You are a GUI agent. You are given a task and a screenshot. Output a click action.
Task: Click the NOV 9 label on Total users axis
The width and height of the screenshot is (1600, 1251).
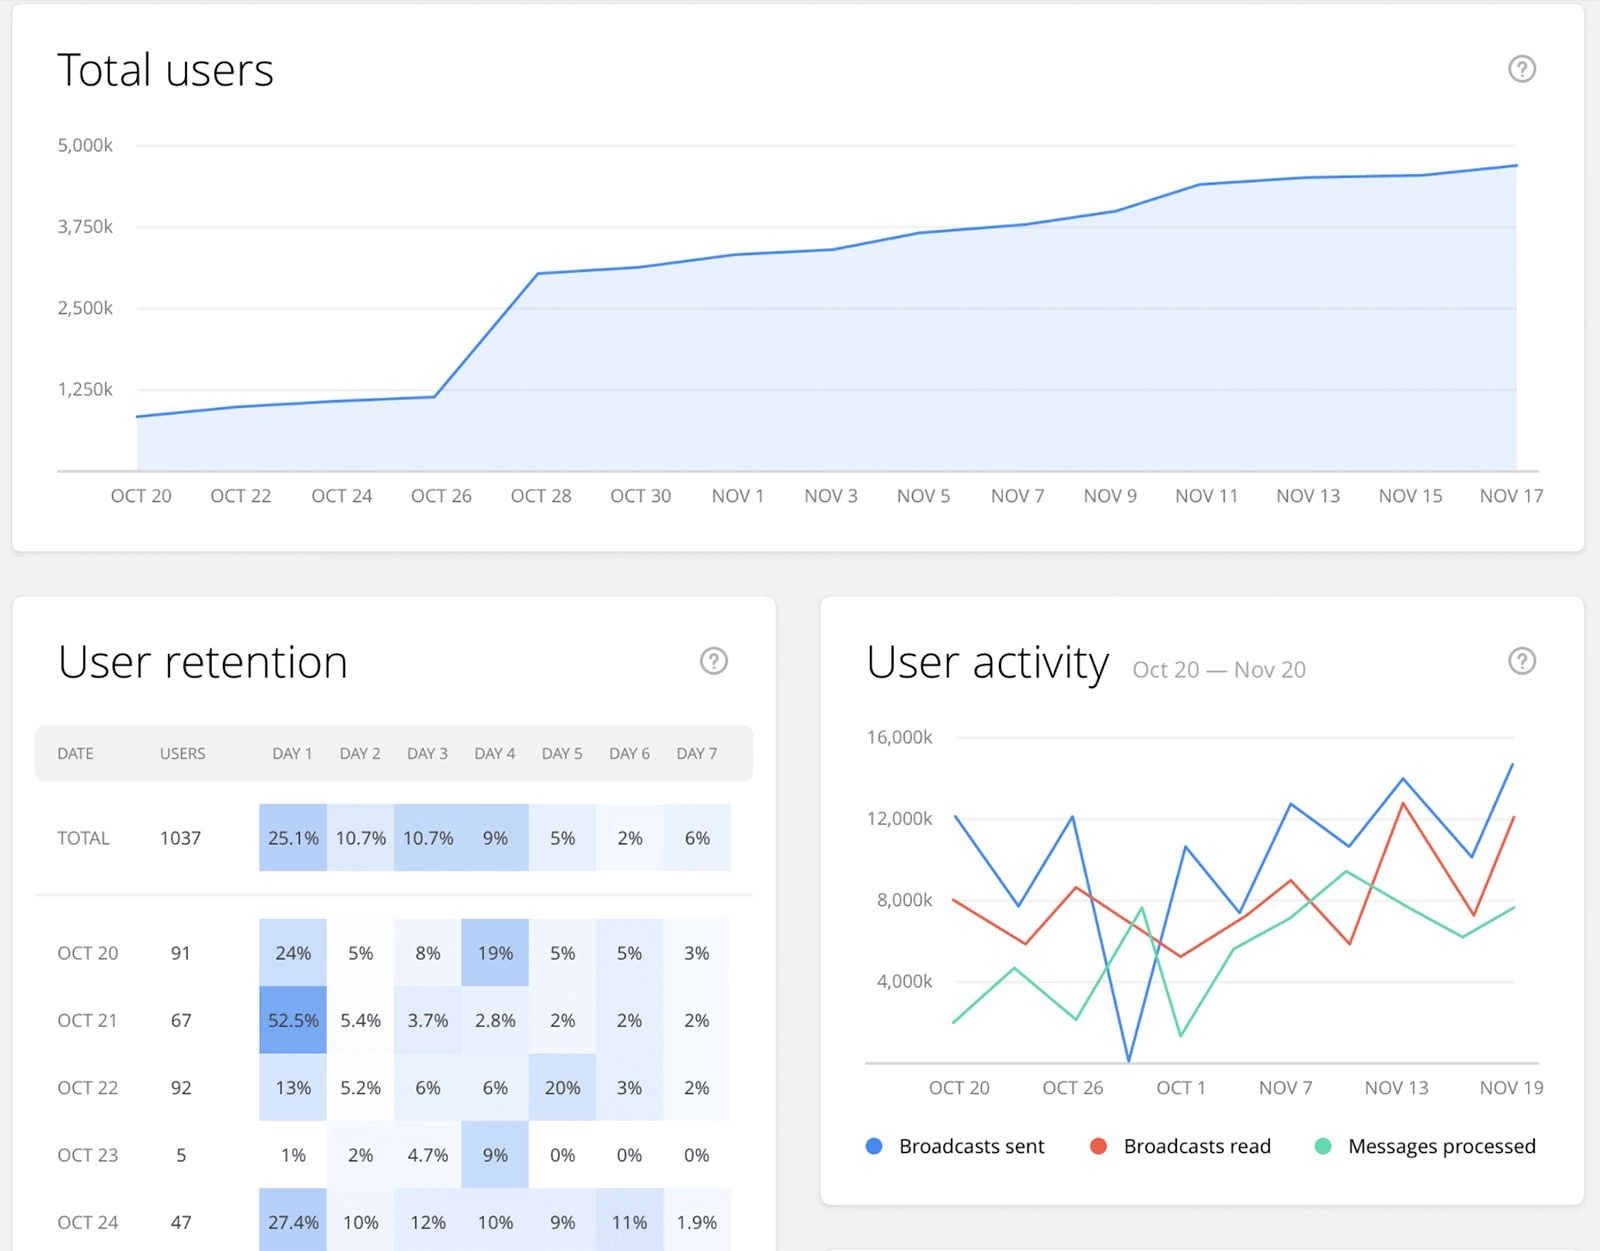tap(1110, 496)
